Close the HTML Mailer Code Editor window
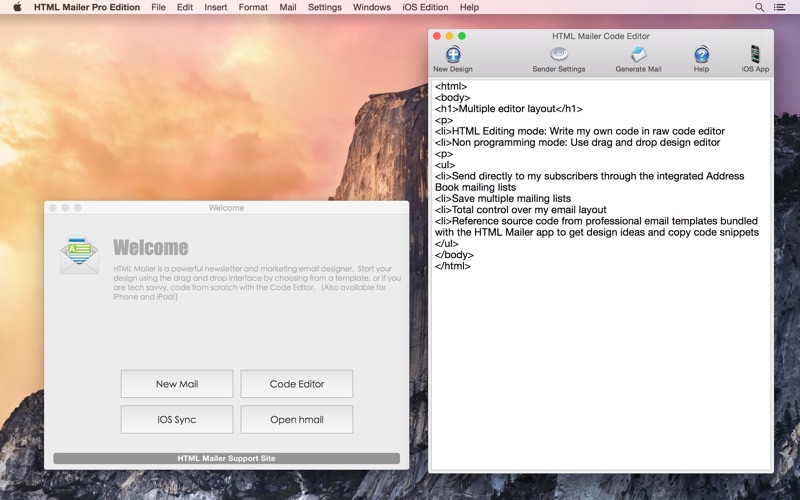This screenshot has width=800, height=500. (x=437, y=36)
